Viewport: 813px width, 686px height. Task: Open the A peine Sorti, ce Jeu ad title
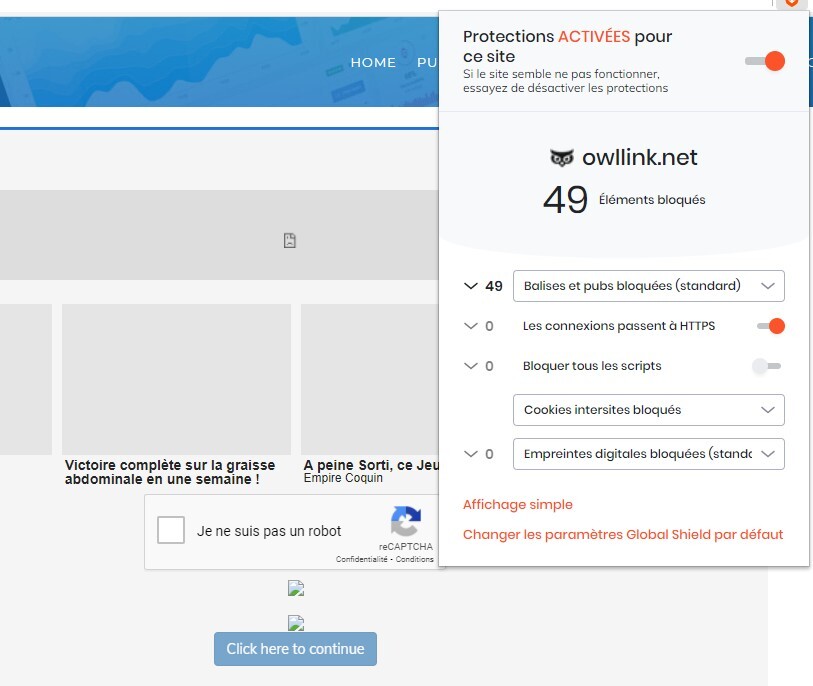click(x=371, y=465)
